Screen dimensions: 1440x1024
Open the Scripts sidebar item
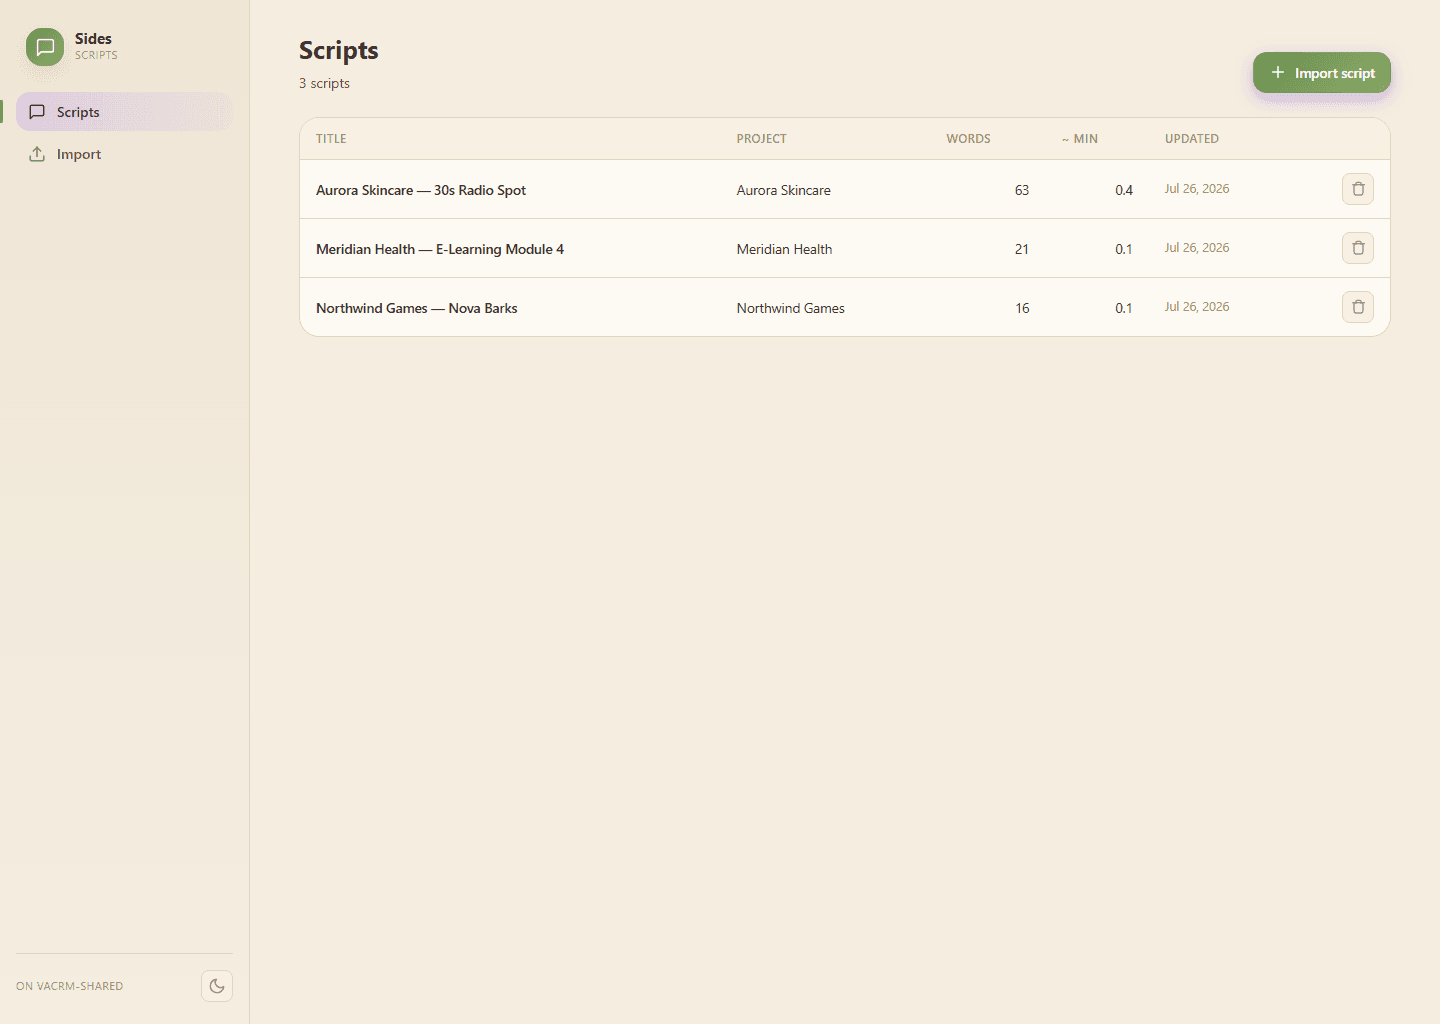[x=124, y=112]
